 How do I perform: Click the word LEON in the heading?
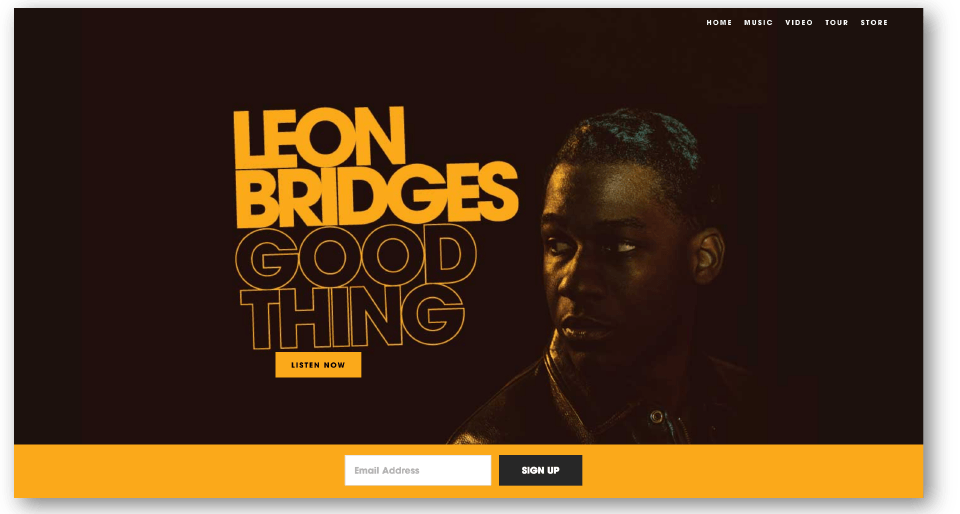click(x=319, y=137)
